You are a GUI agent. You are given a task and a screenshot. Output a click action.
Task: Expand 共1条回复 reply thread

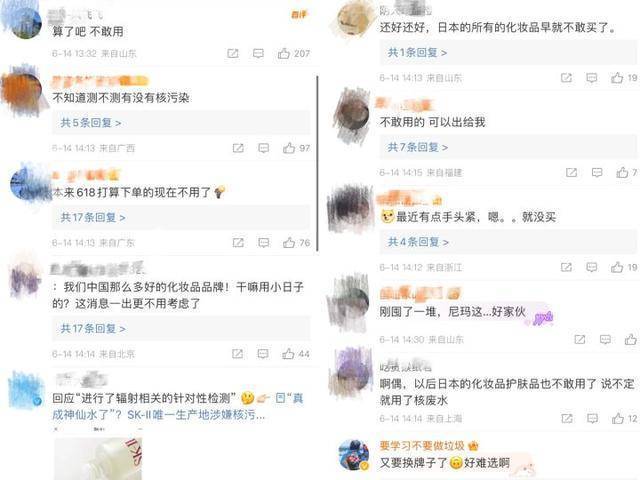pyautogui.click(x=417, y=52)
